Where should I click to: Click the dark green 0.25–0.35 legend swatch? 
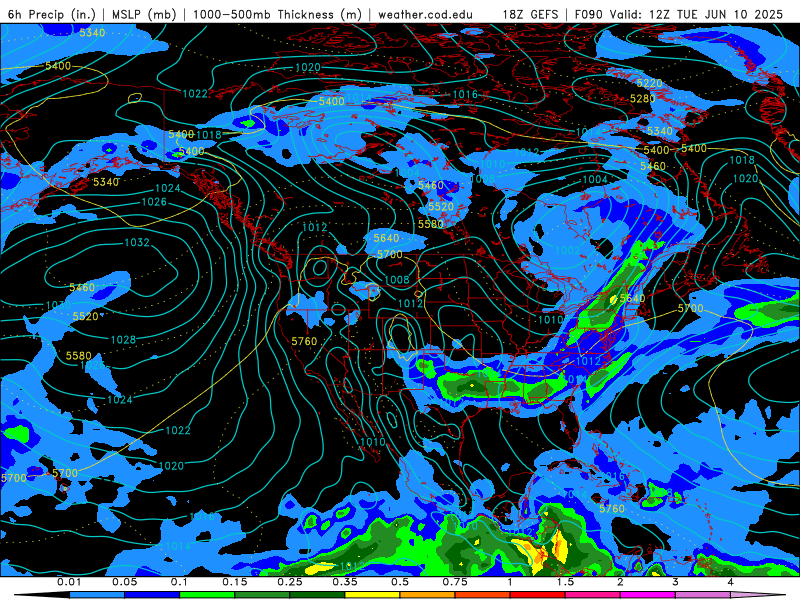317,595
